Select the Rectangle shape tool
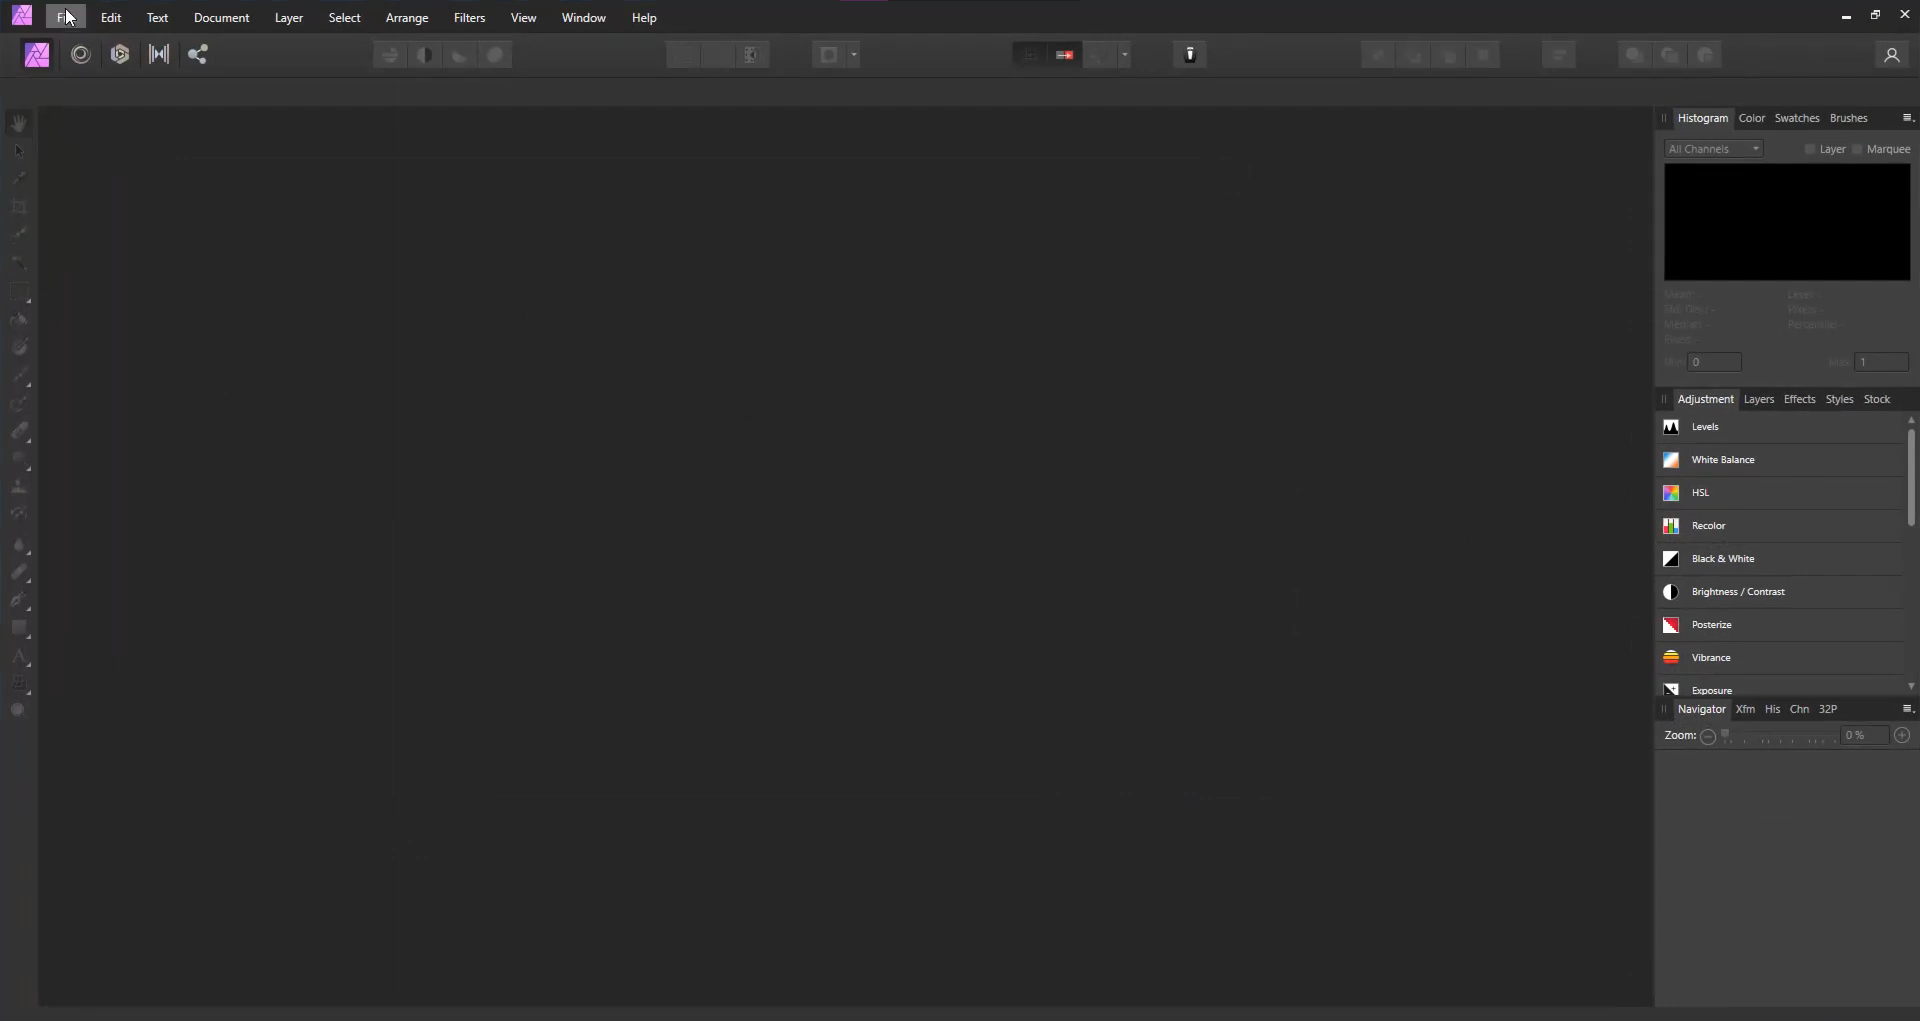 click(19, 628)
